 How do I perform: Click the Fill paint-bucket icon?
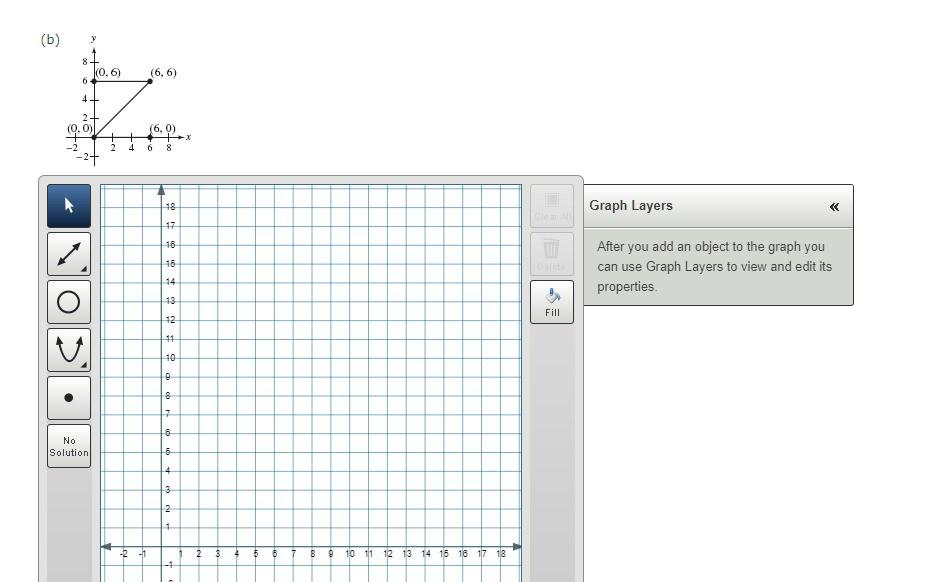[x=550, y=301]
